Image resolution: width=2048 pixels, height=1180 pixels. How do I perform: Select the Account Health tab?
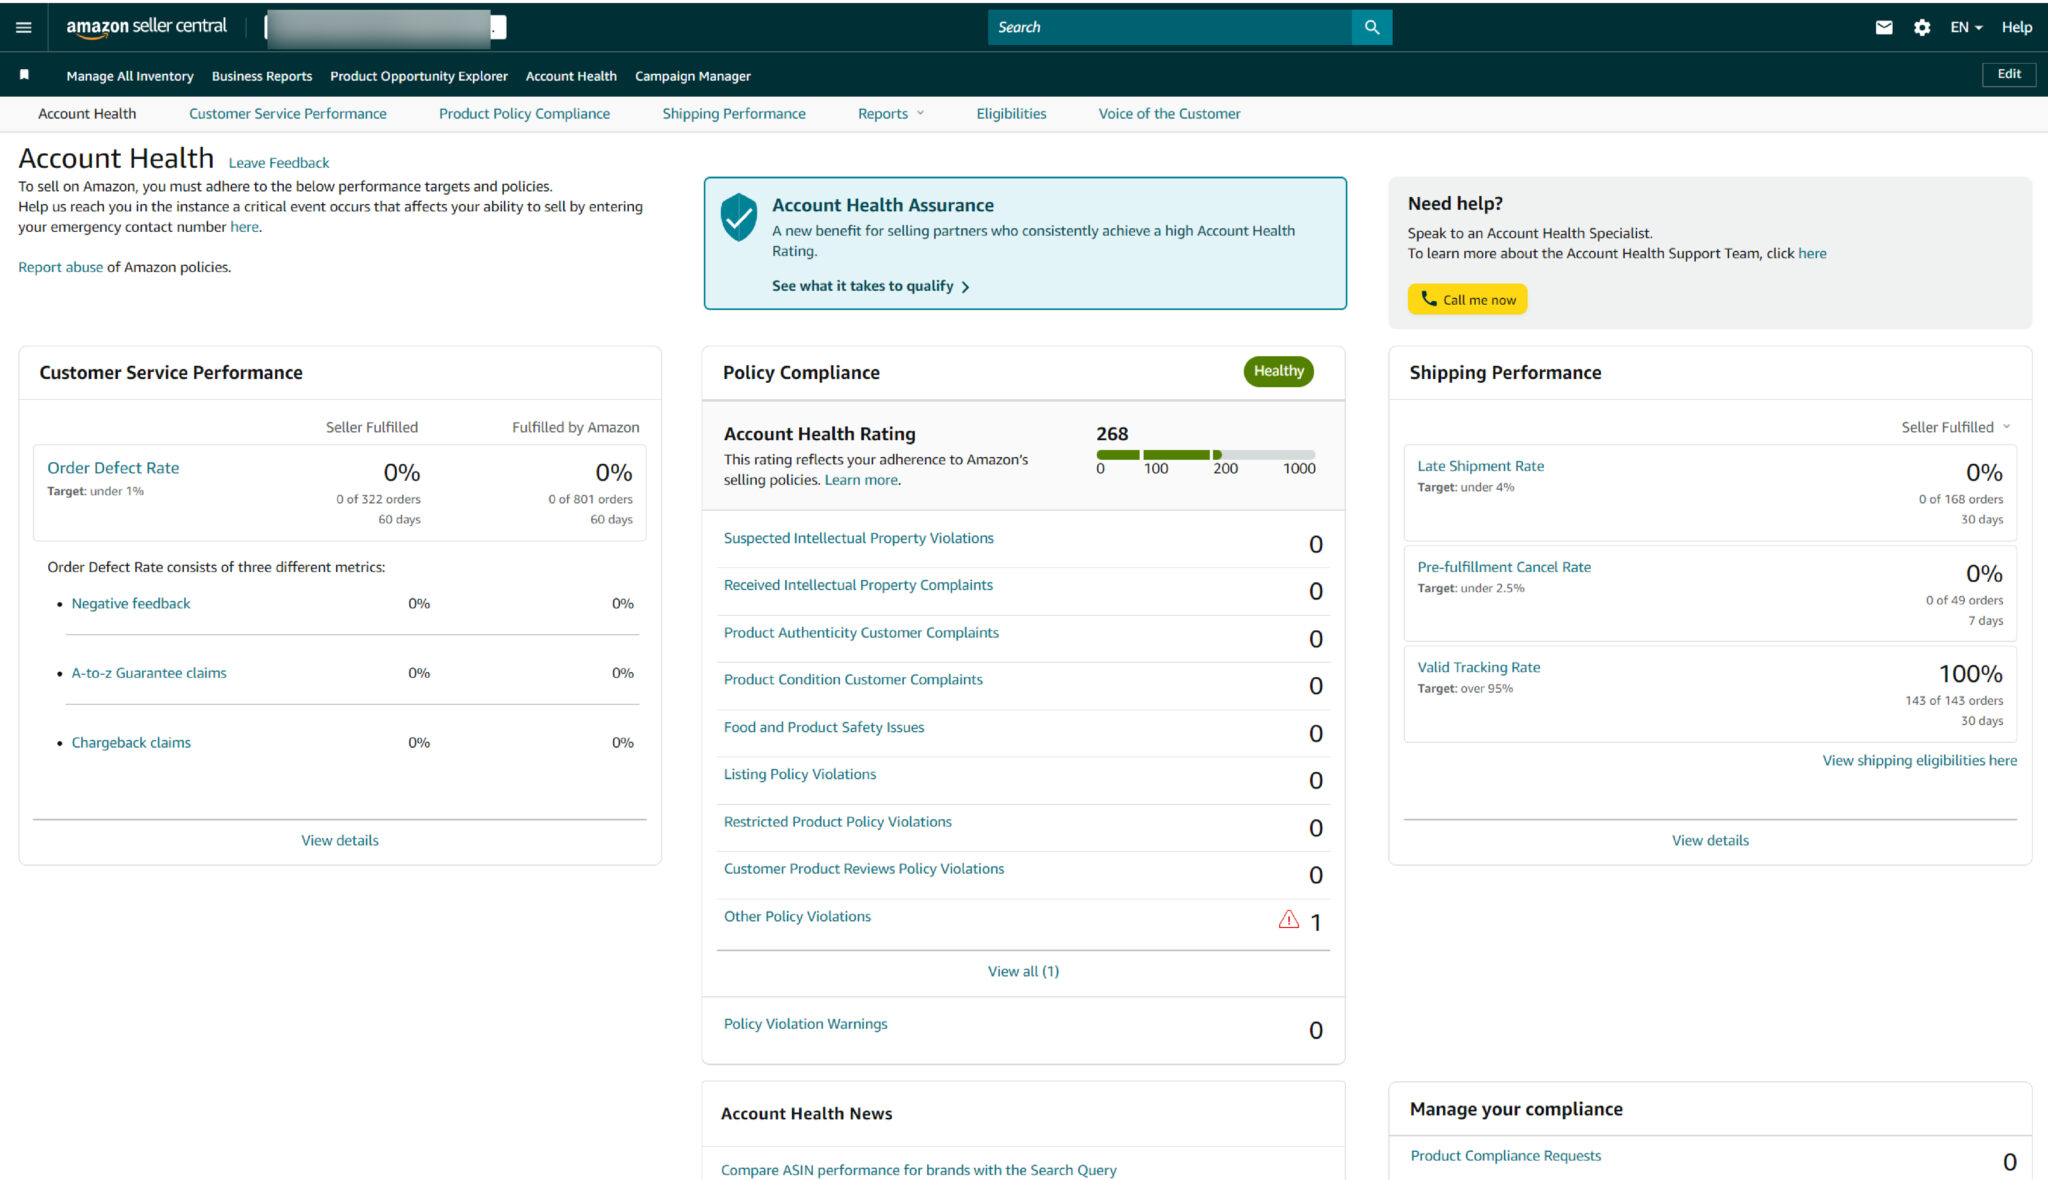click(x=87, y=114)
